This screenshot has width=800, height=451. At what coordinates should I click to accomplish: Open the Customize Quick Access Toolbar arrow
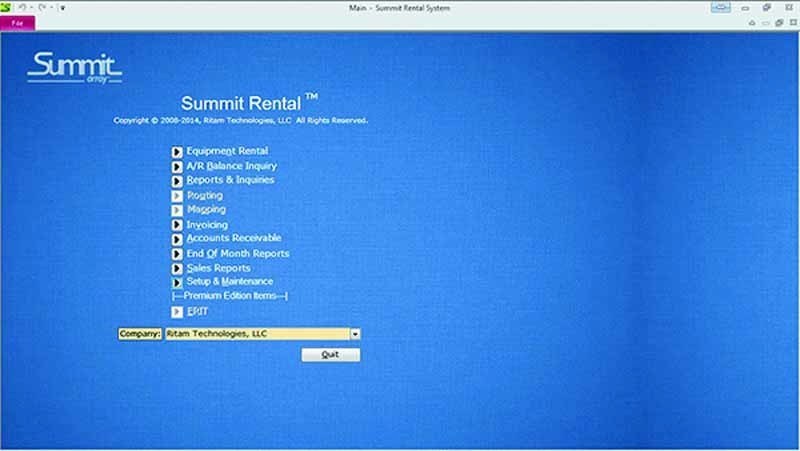(x=62, y=8)
